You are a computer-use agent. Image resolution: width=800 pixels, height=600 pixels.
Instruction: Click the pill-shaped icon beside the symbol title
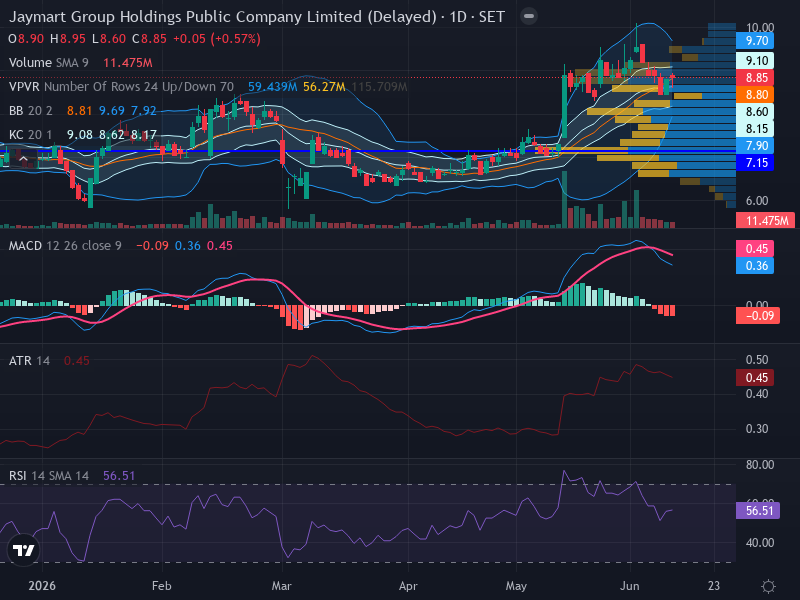(529, 16)
